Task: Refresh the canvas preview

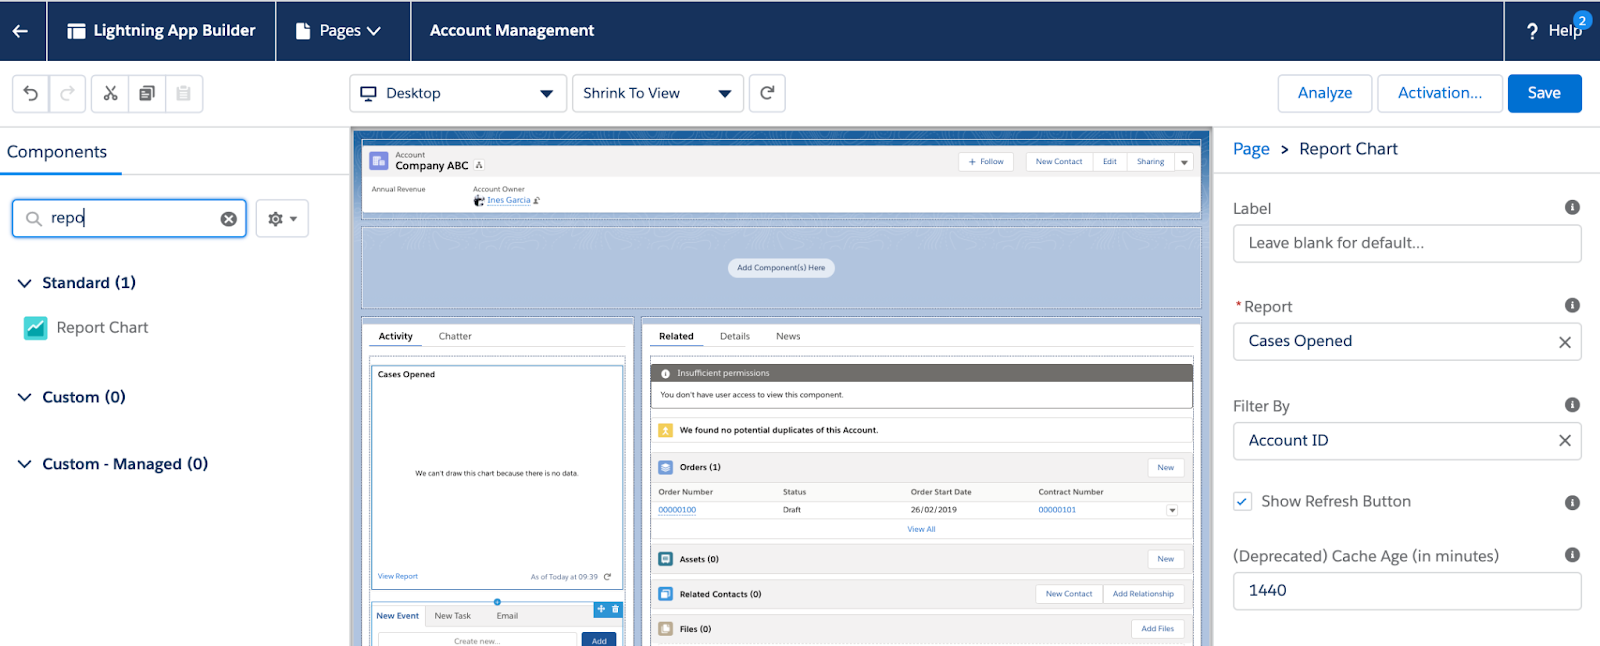Action: (767, 93)
